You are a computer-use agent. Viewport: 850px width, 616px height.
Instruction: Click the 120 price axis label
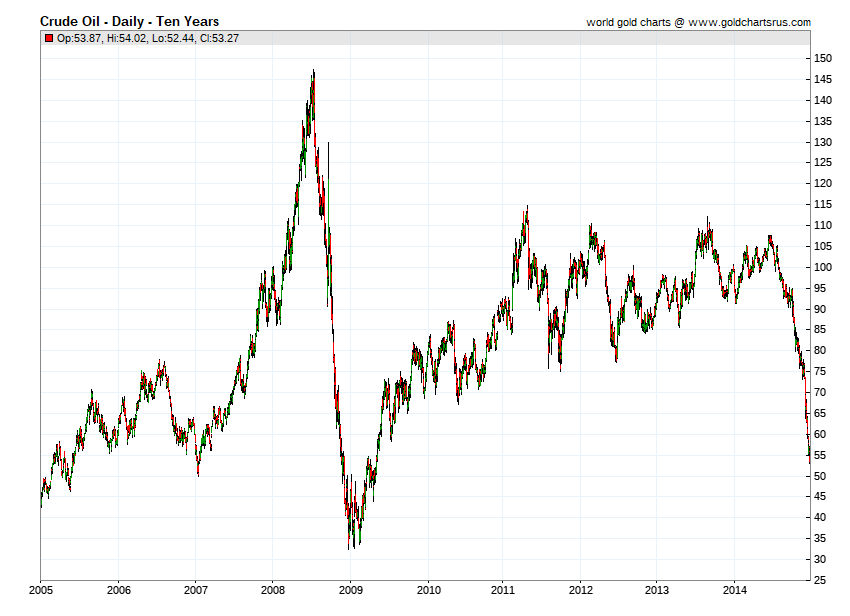822,183
